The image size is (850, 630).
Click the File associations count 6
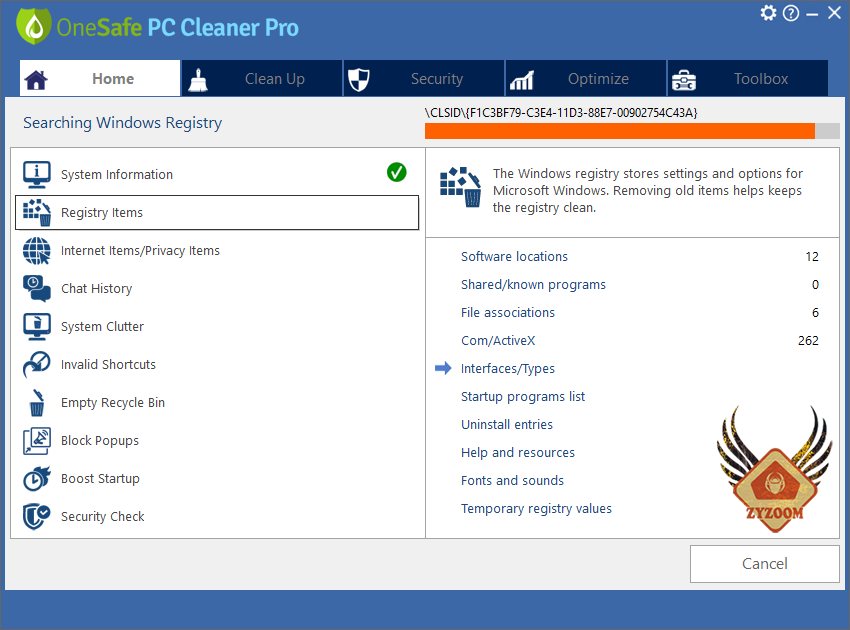click(815, 313)
